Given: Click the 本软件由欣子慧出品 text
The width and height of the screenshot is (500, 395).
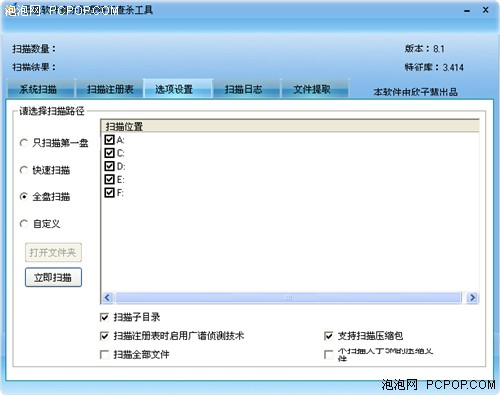Looking at the screenshot, I should (415, 92).
